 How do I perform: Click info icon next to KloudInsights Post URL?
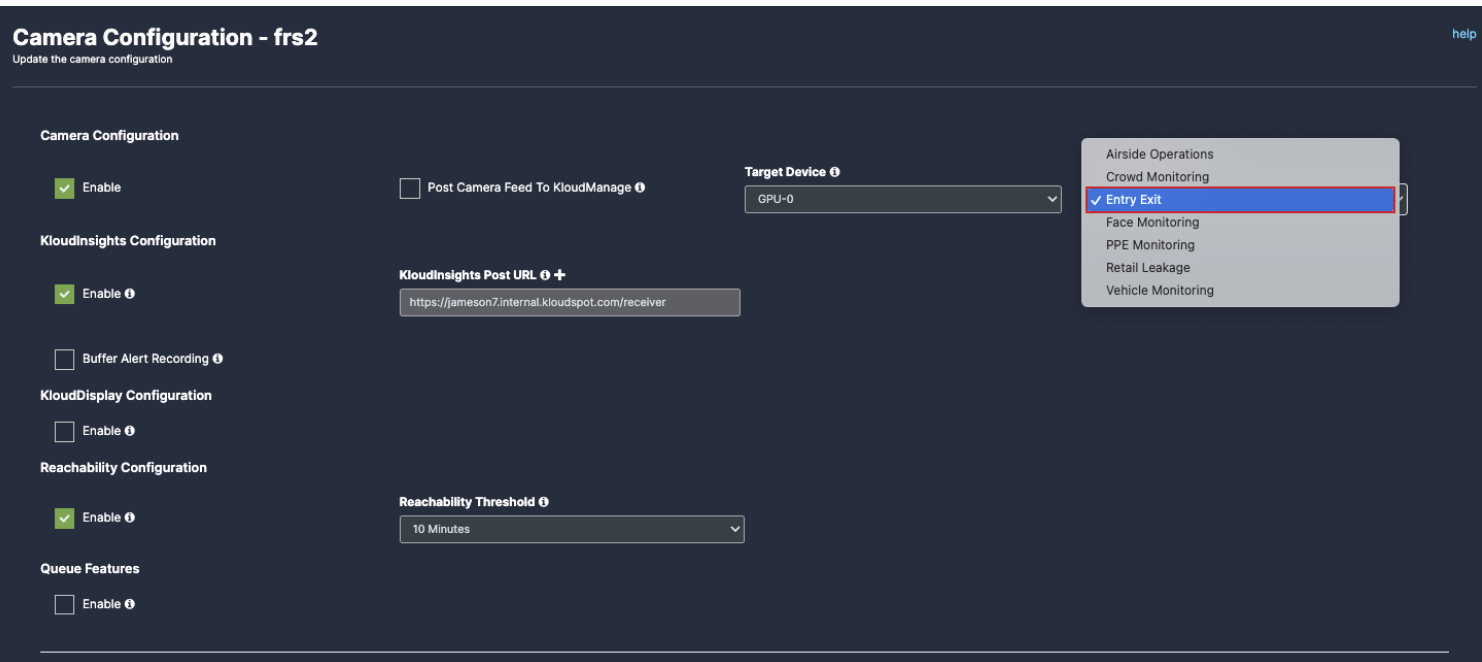tap(545, 274)
